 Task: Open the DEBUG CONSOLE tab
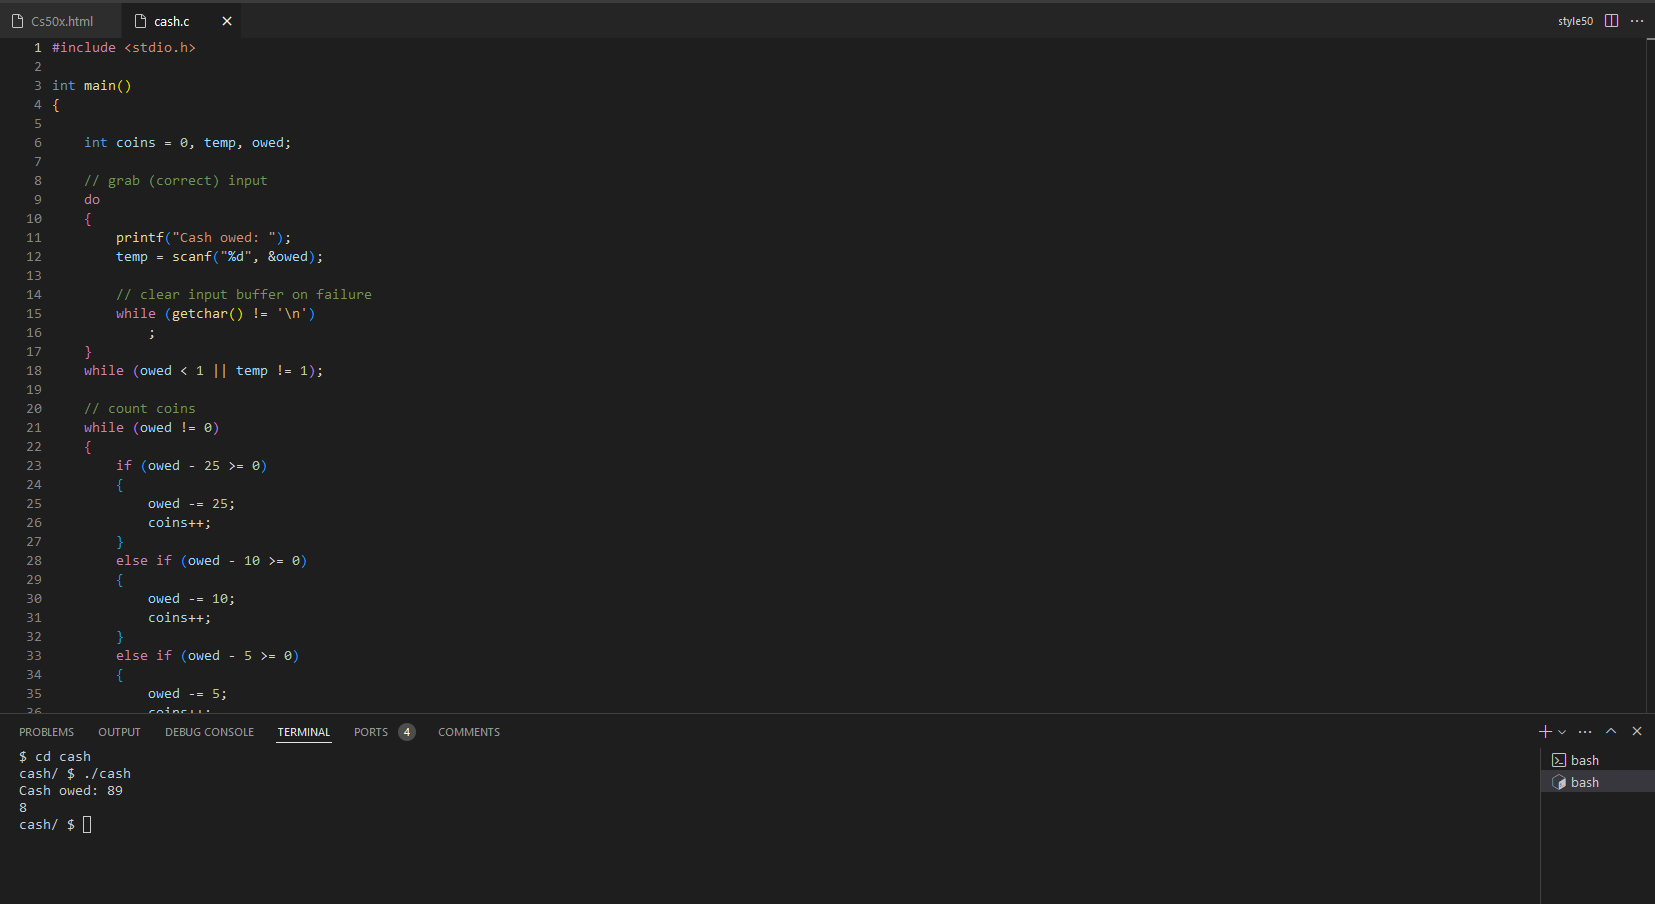click(x=209, y=732)
